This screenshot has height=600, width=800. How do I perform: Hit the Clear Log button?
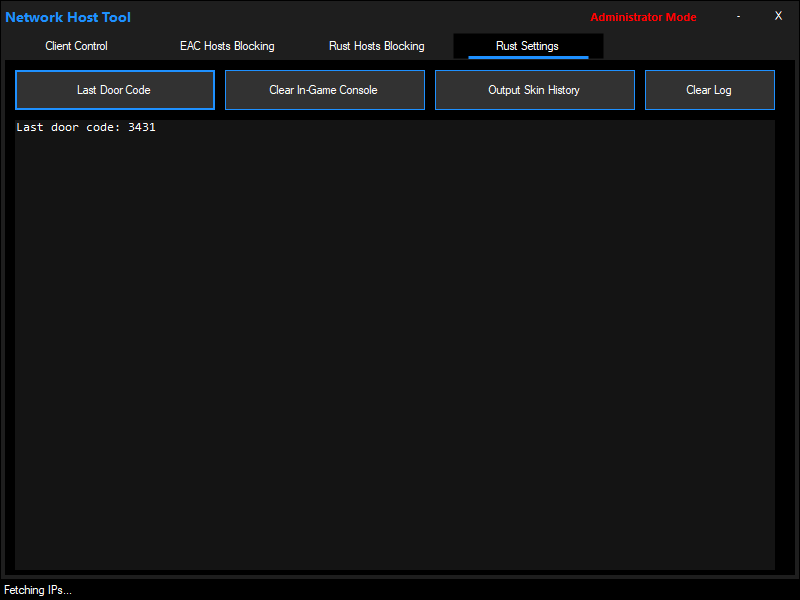click(709, 90)
